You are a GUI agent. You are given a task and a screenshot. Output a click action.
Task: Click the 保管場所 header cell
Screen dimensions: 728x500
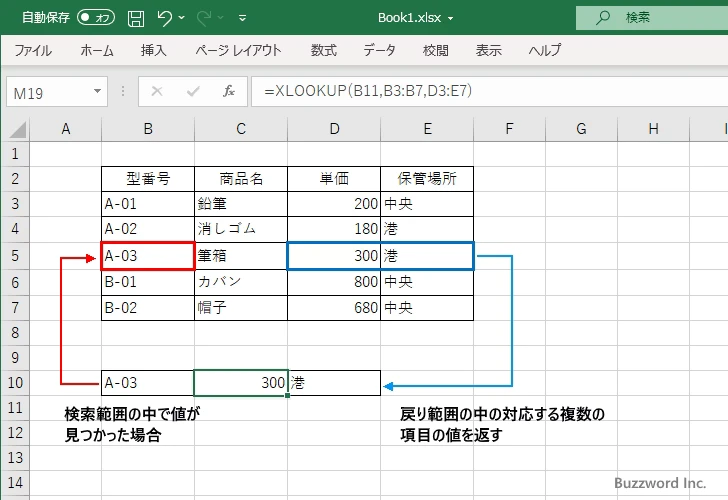[427, 179]
